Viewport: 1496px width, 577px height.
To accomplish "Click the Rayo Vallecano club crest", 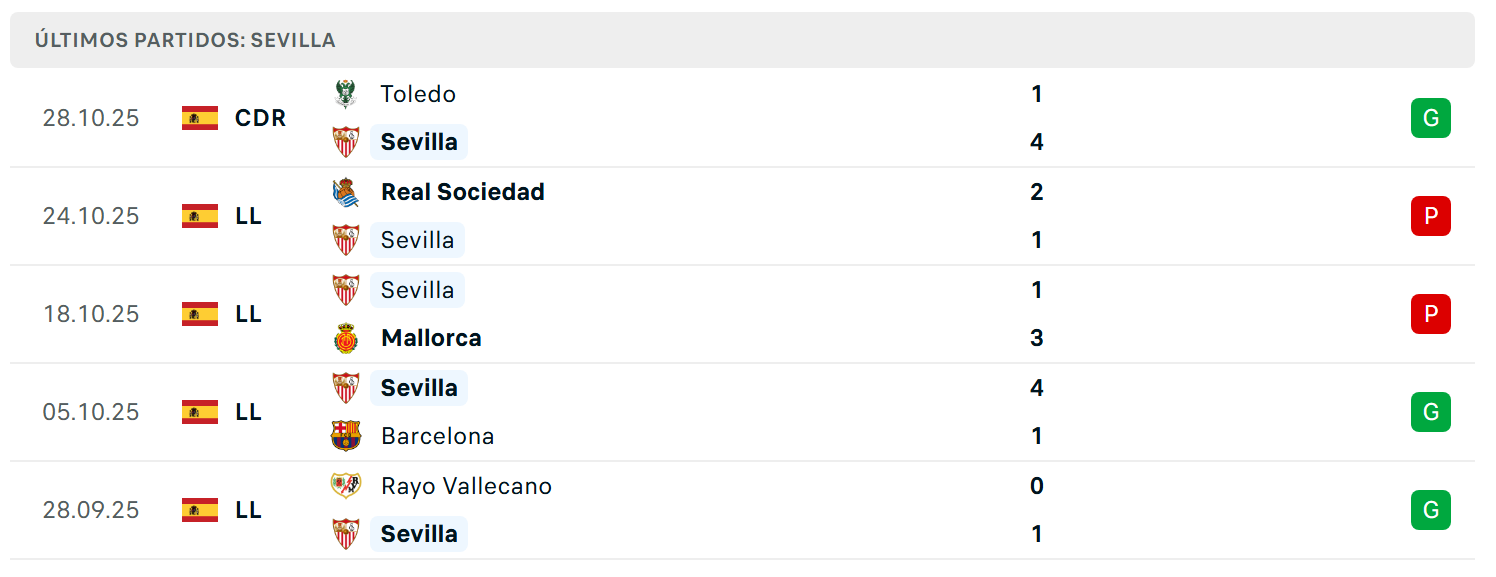I will (345, 486).
